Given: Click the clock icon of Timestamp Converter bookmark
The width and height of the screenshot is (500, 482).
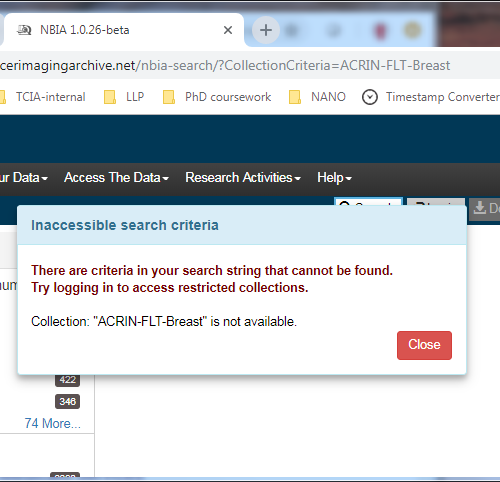Looking at the screenshot, I should click(x=370, y=97).
